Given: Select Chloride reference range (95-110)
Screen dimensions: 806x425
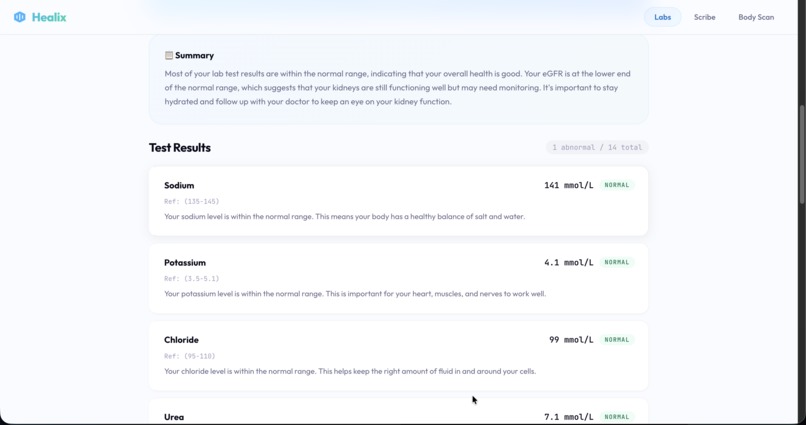Looking at the screenshot, I should pos(189,356).
